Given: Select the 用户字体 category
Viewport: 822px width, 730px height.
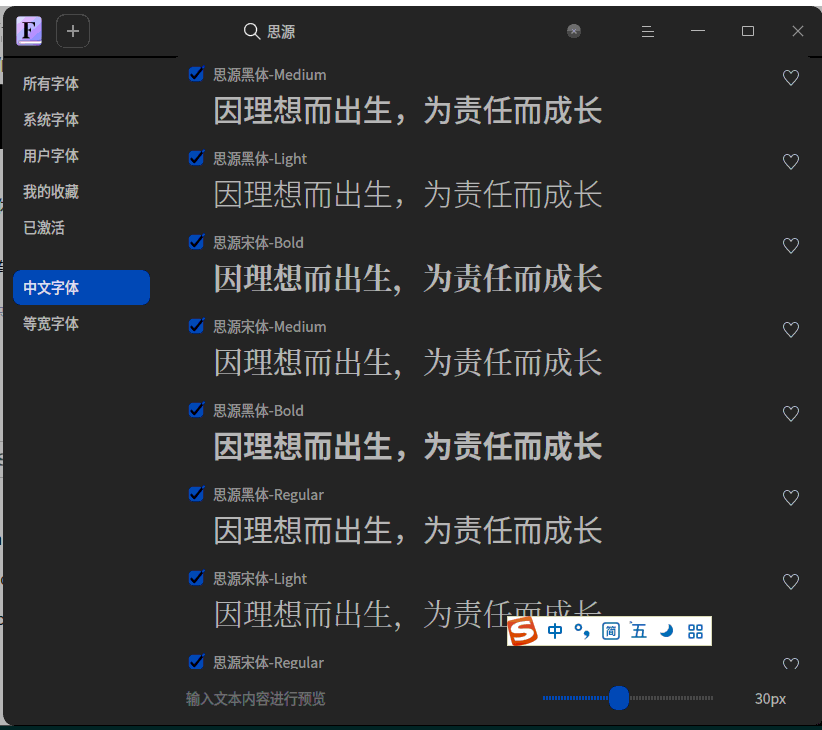Looking at the screenshot, I should (51, 156).
